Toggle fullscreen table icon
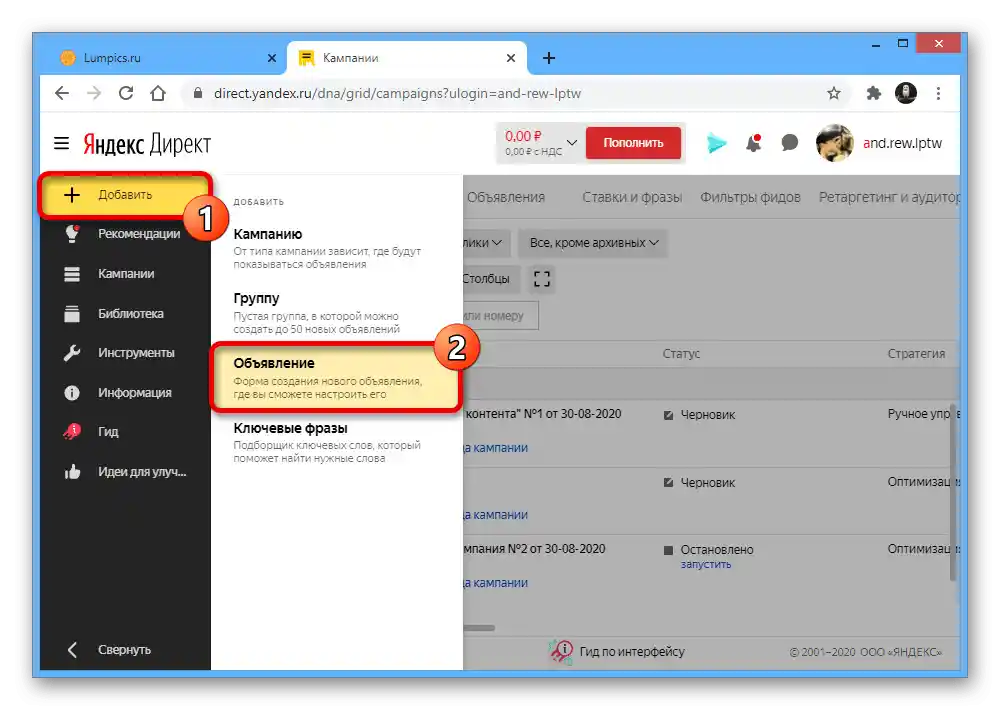The width and height of the screenshot is (1000, 710). point(541,279)
